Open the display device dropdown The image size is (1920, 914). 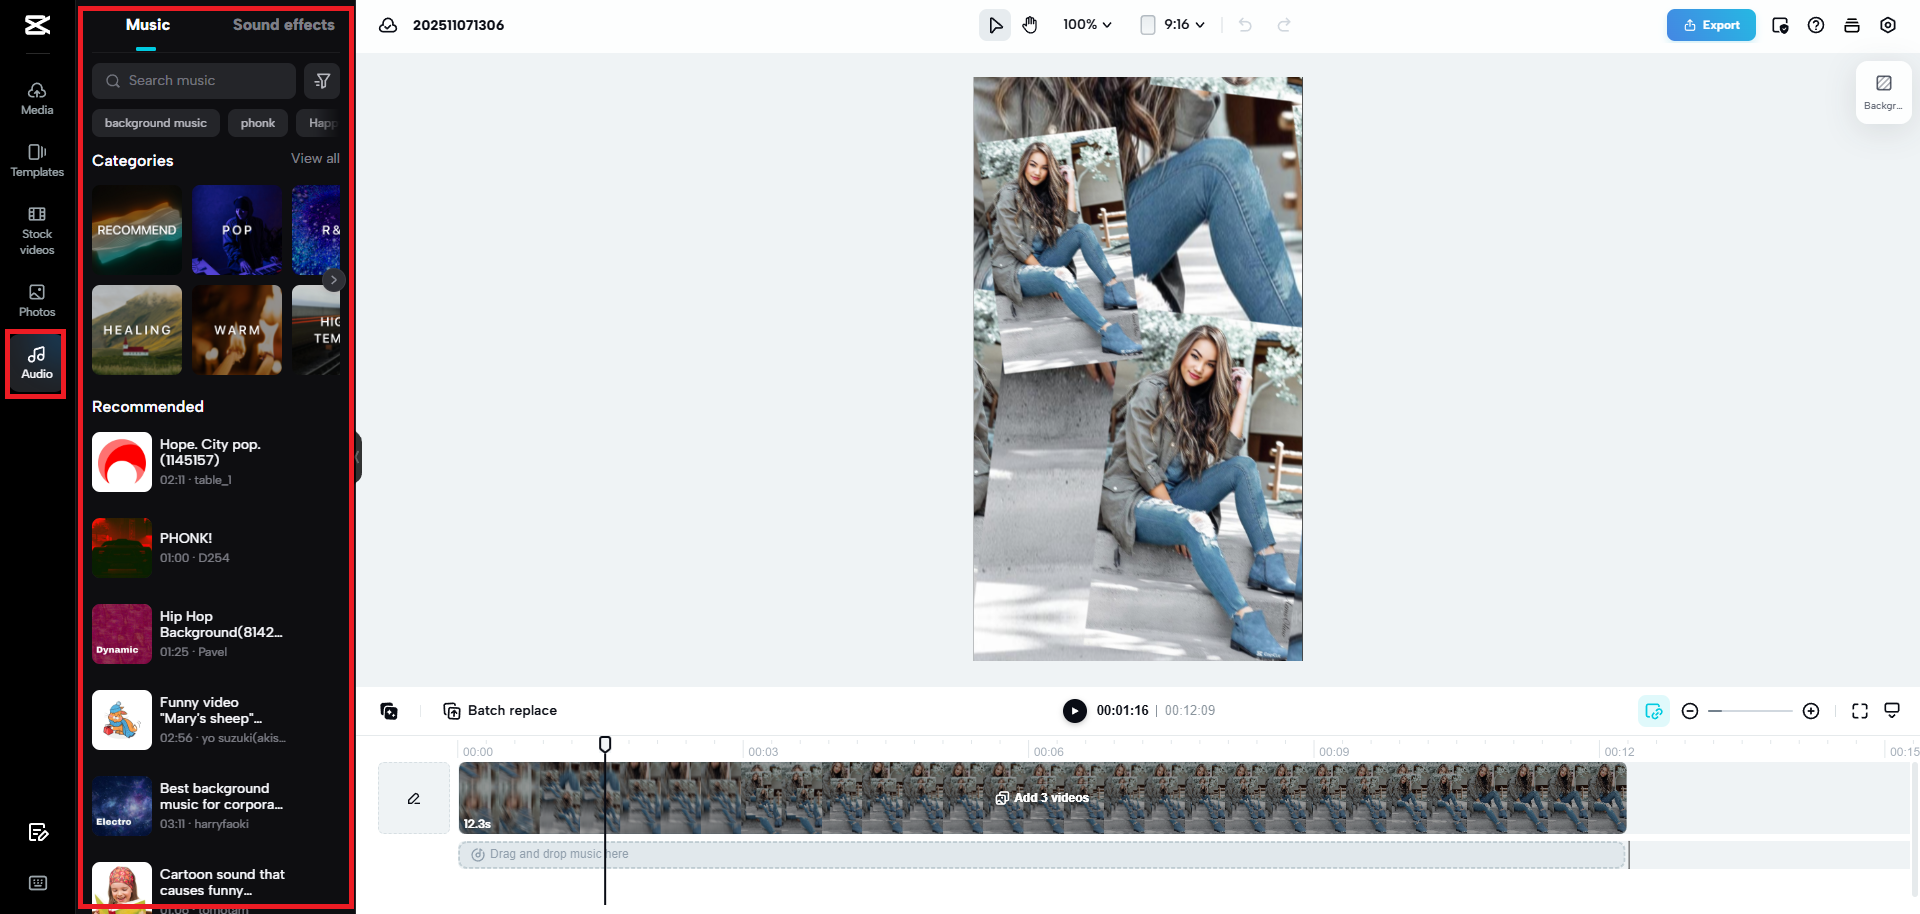(1892, 710)
